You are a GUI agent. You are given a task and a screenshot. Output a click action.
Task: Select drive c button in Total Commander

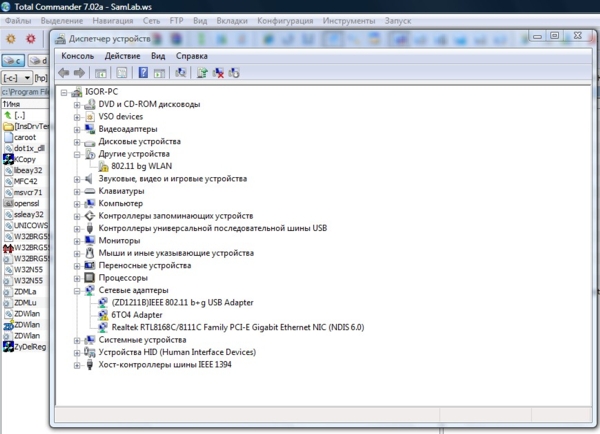coord(13,60)
